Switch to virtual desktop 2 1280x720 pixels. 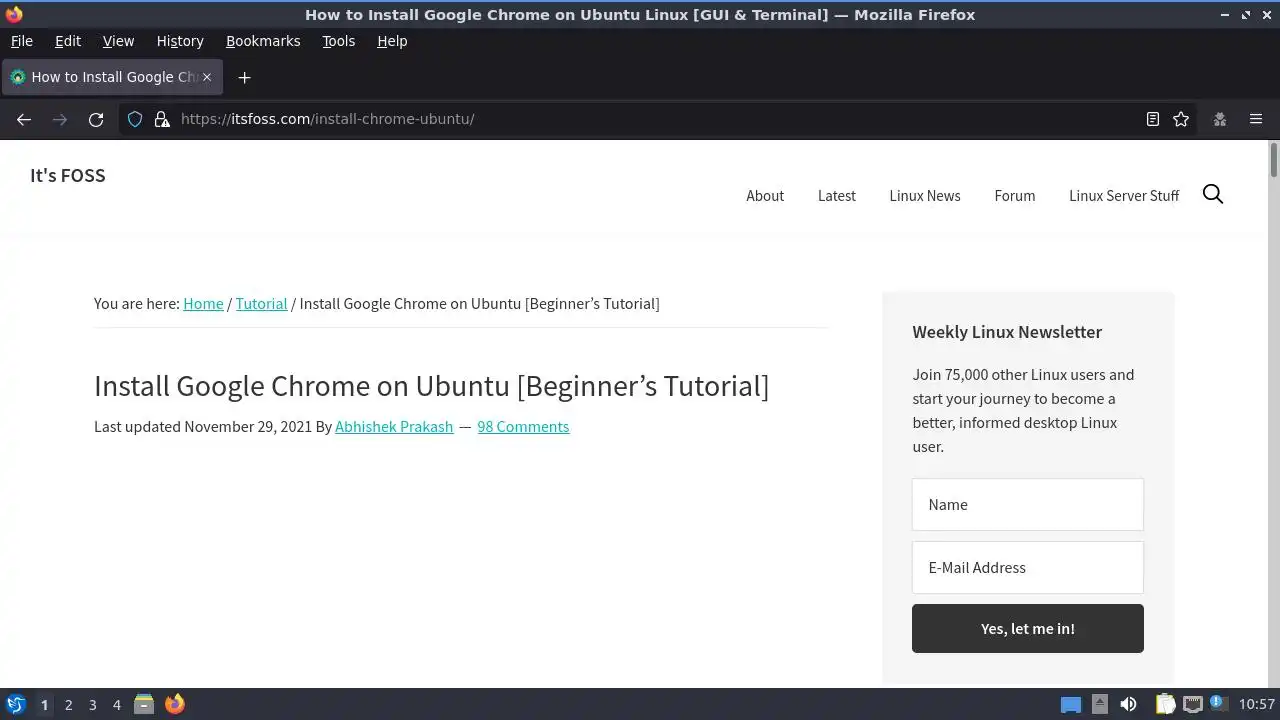68,705
